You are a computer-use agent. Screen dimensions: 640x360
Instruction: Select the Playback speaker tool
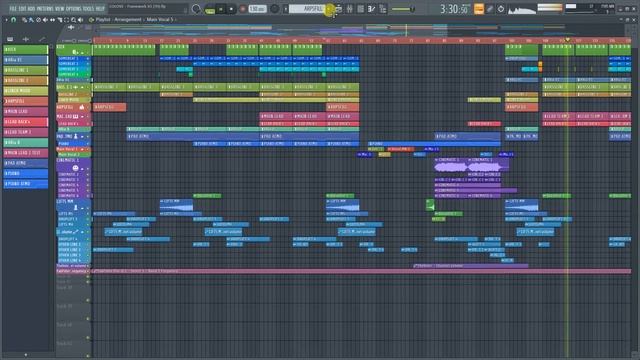pos(80,20)
